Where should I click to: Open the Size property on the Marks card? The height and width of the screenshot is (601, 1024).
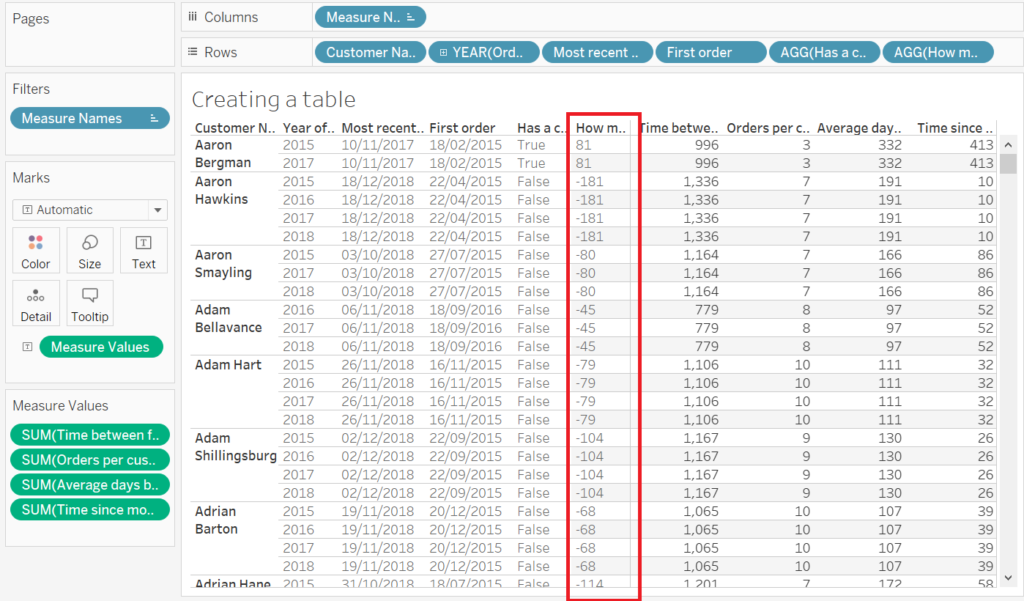(90, 250)
